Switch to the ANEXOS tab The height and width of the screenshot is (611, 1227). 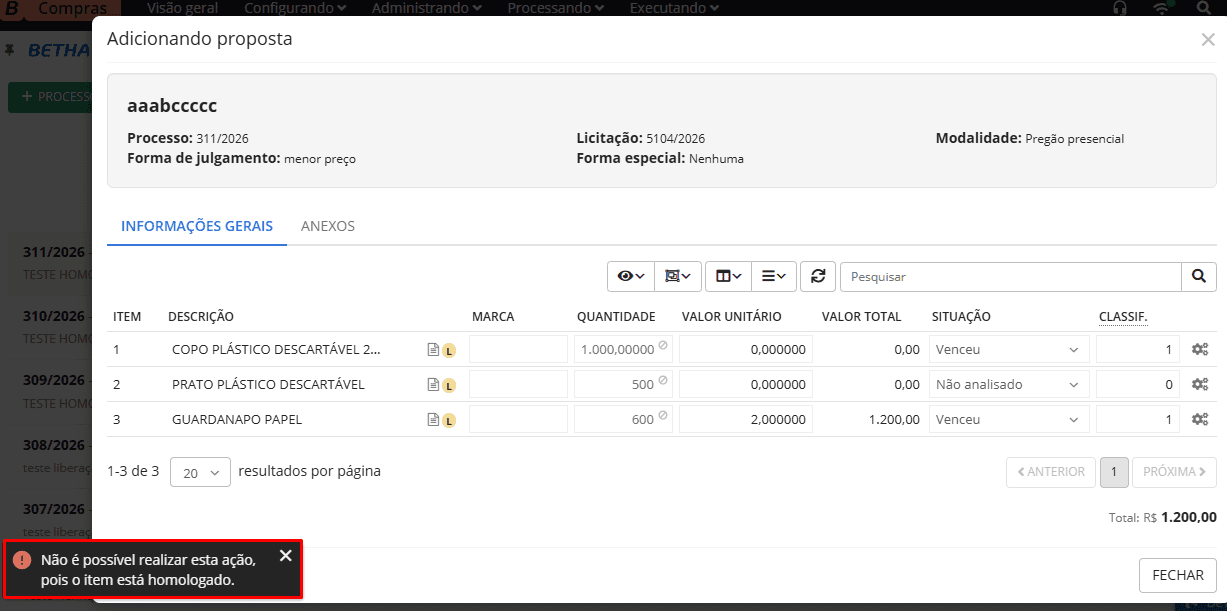pos(328,226)
